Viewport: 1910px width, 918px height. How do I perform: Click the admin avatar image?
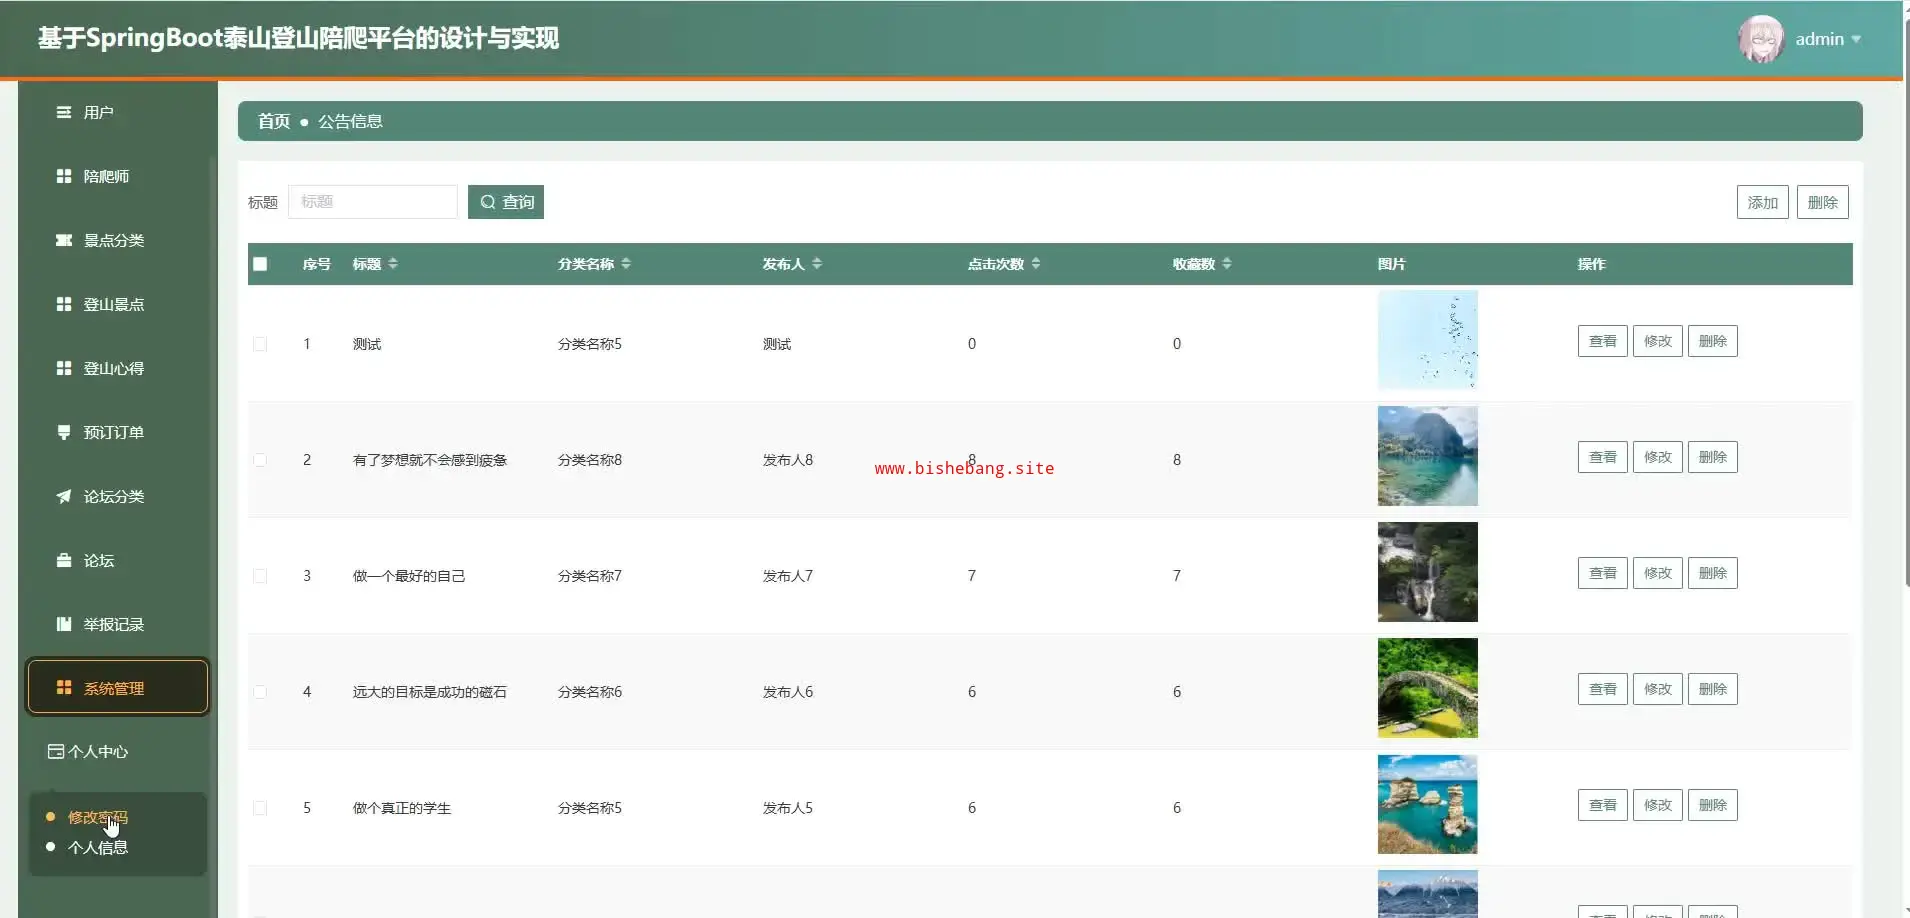1761,39
